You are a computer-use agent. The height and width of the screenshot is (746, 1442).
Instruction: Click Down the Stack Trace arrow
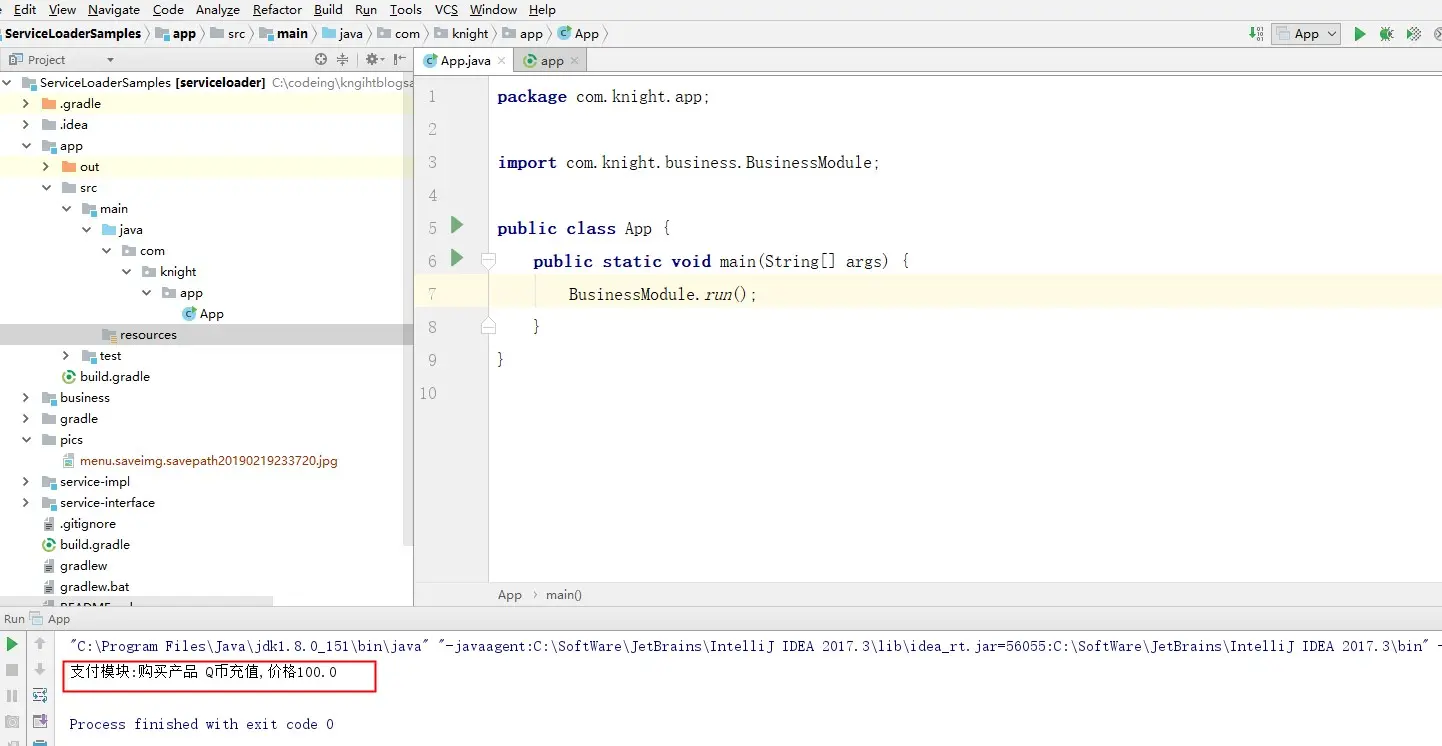coord(40,670)
